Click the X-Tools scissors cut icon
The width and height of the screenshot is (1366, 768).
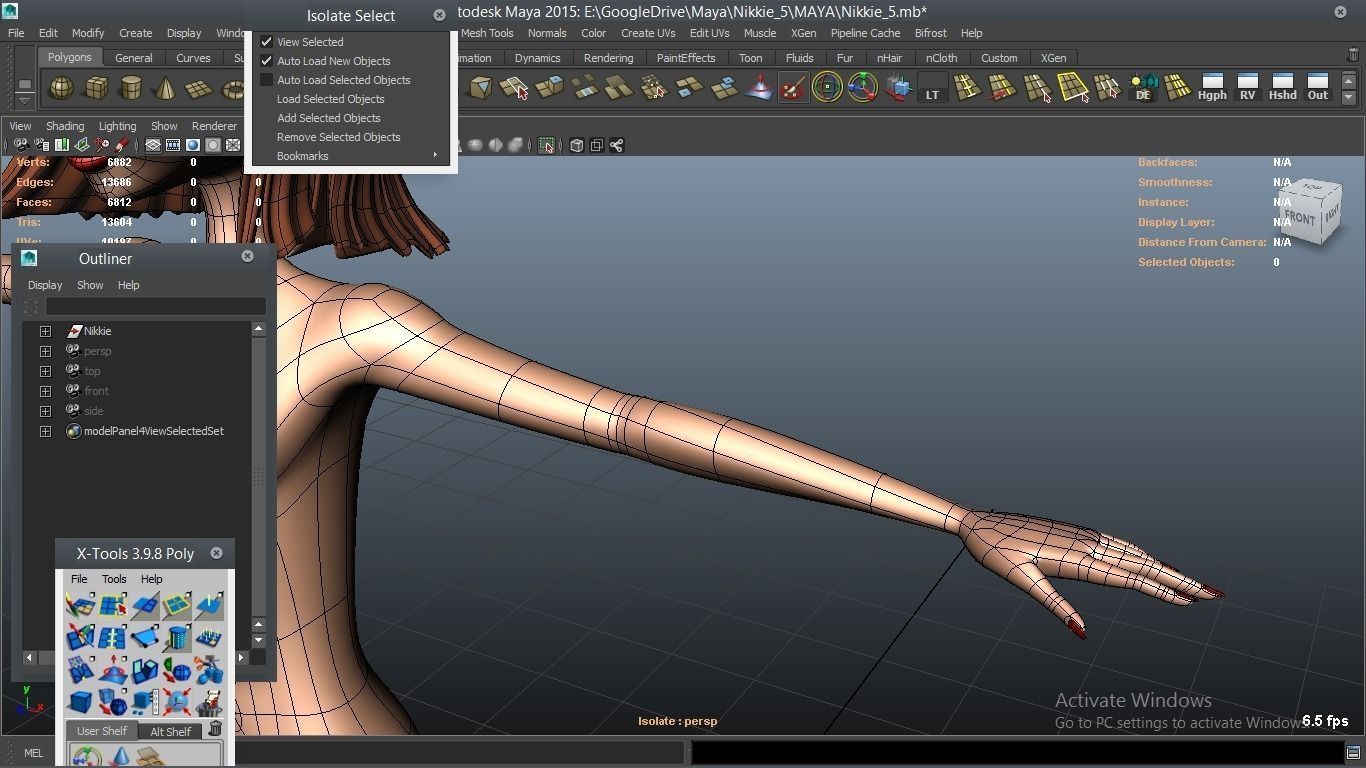click(x=209, y=669)
